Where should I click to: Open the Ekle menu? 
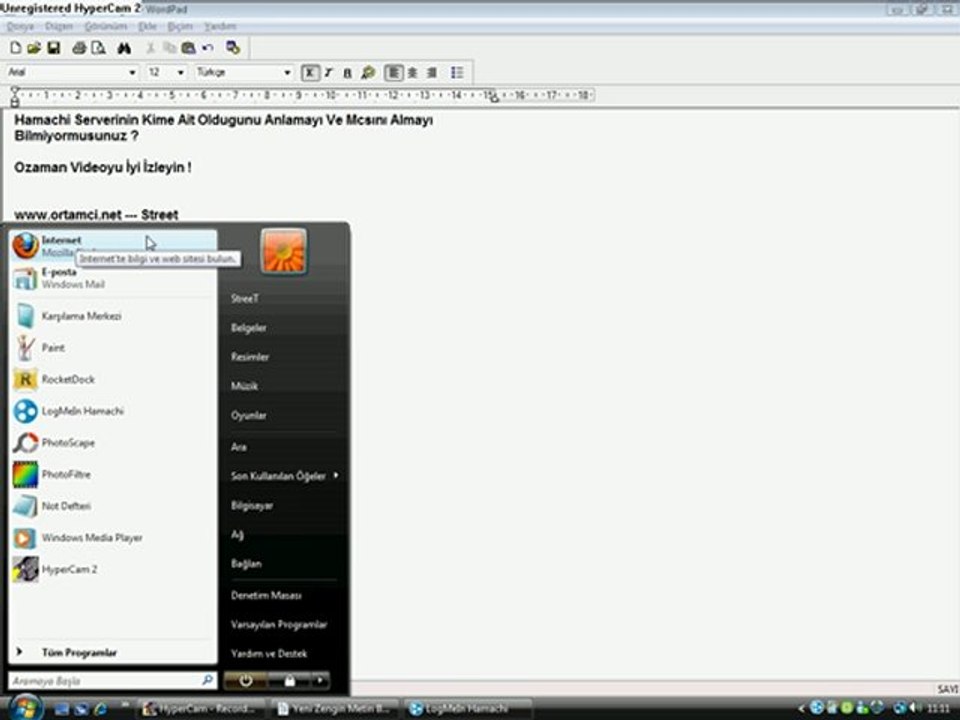click(148, 26)
